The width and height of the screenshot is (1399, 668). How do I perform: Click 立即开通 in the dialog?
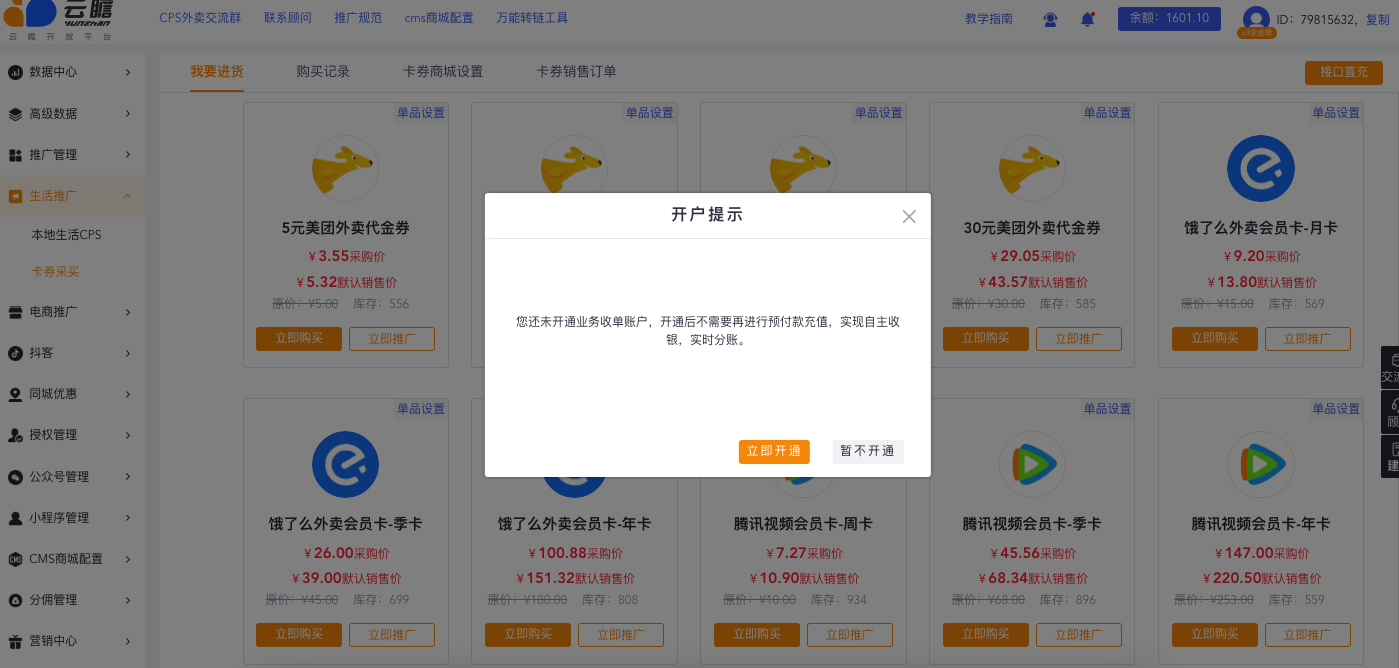(x=774, y=451)
